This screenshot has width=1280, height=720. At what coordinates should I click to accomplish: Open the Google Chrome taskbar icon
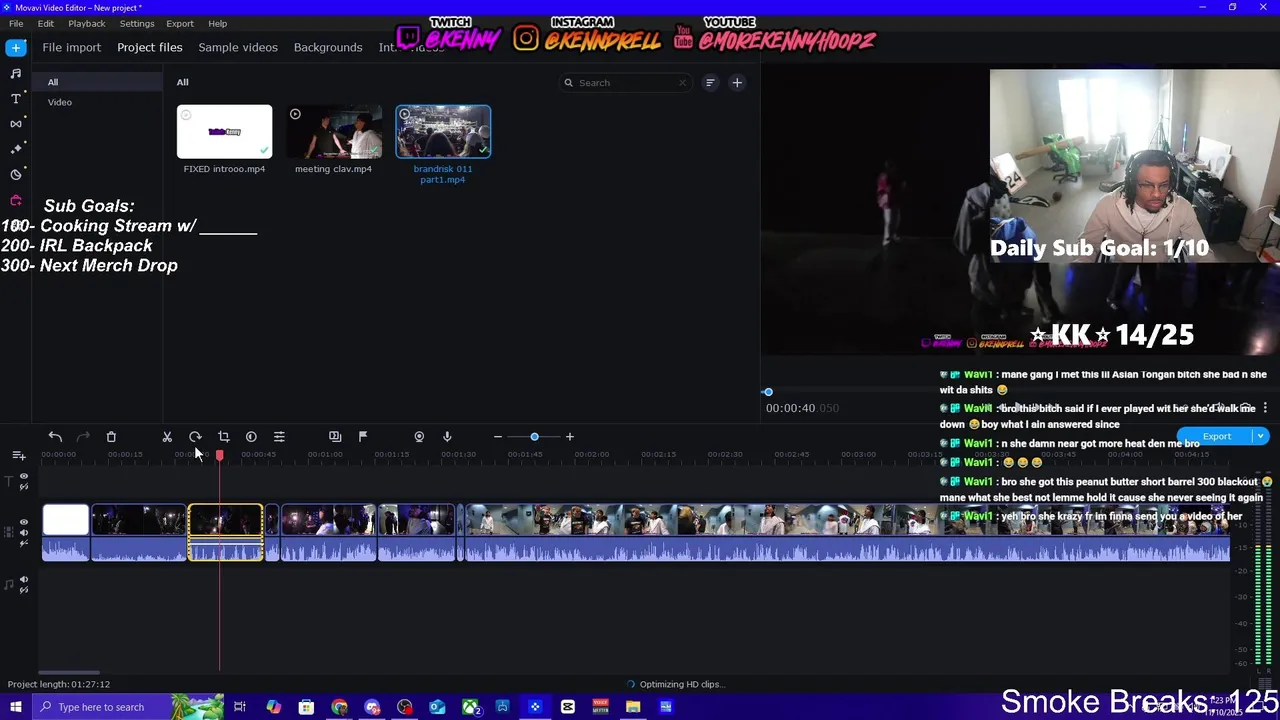(339, 707)
